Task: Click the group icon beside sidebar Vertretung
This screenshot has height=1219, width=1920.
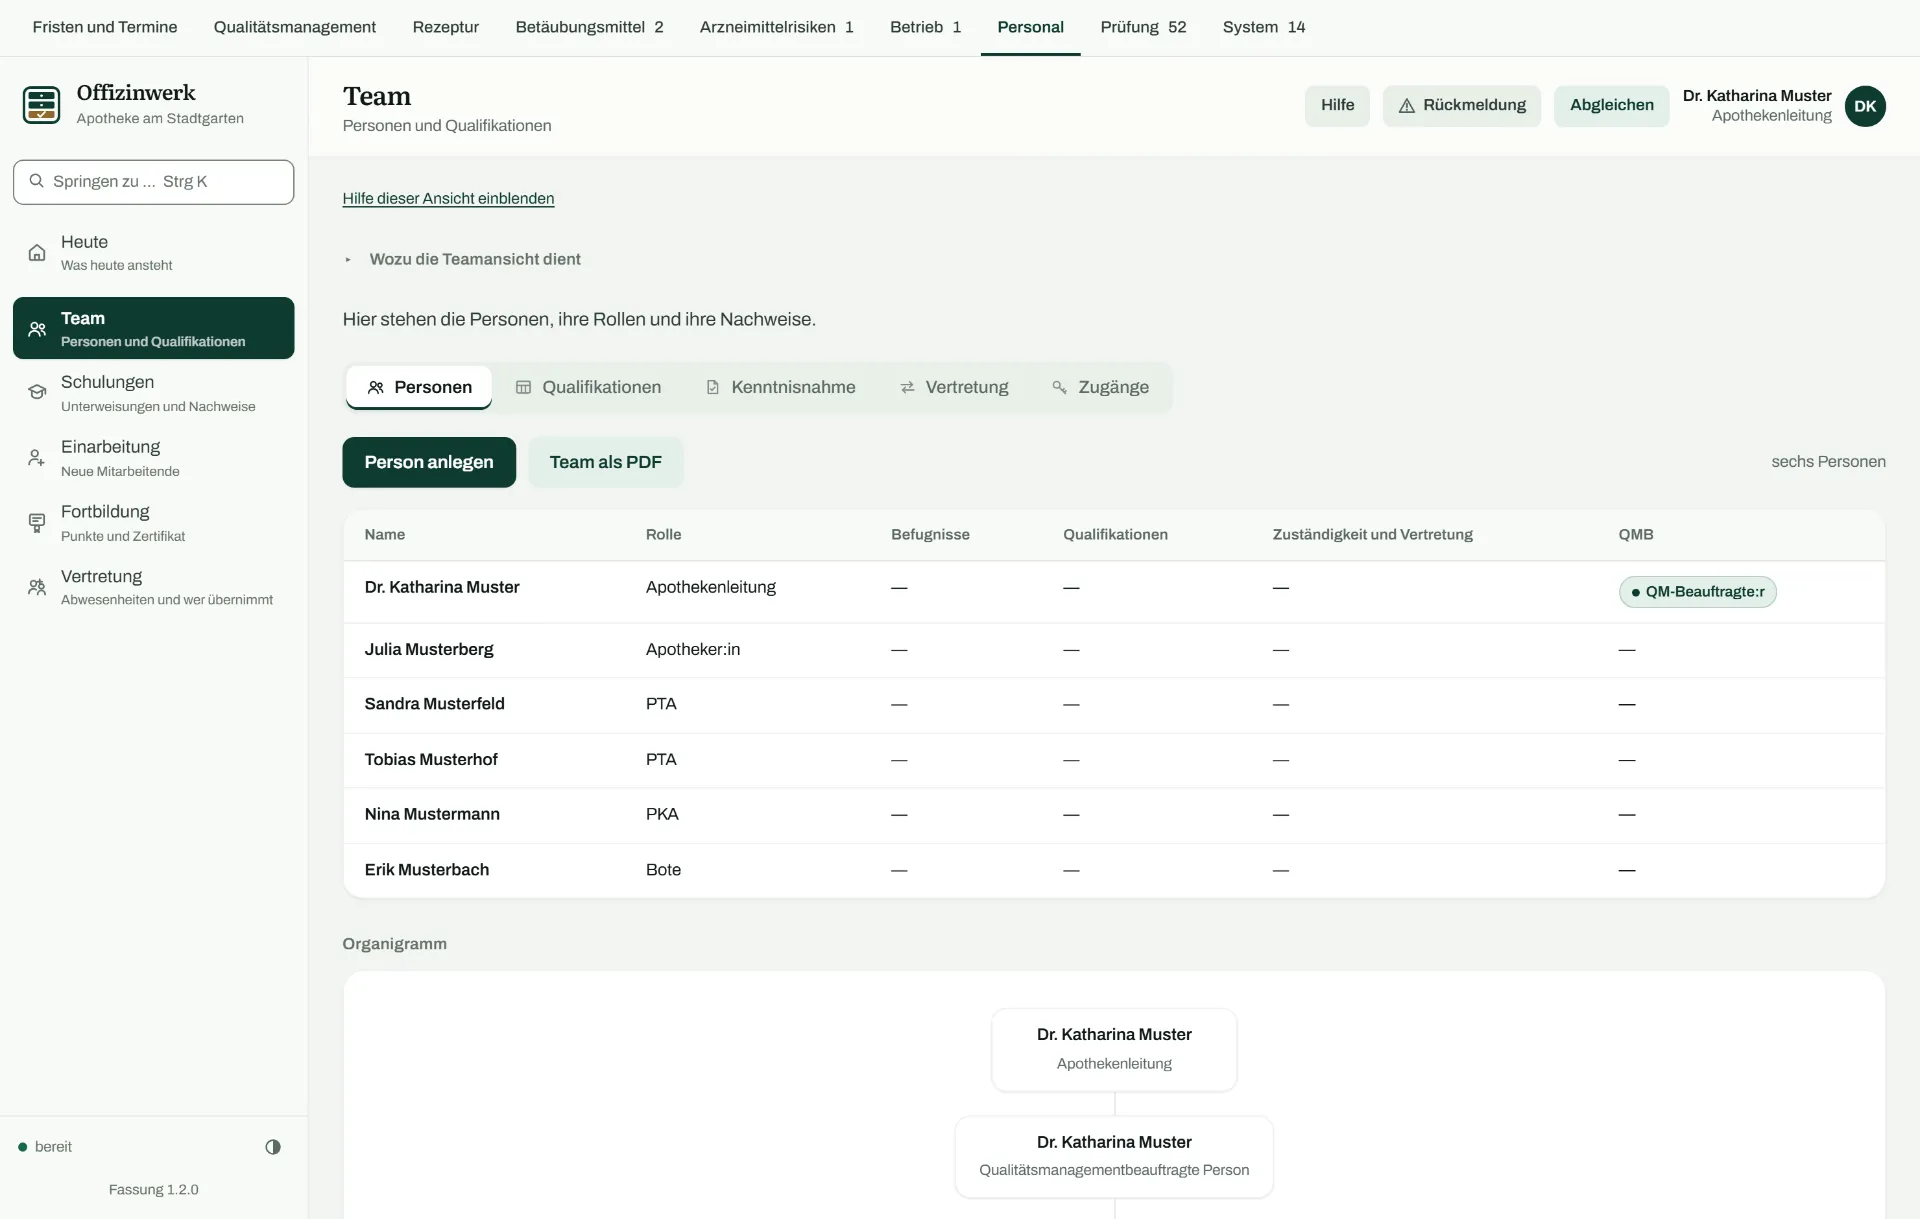Action: (x=37, y=587)
